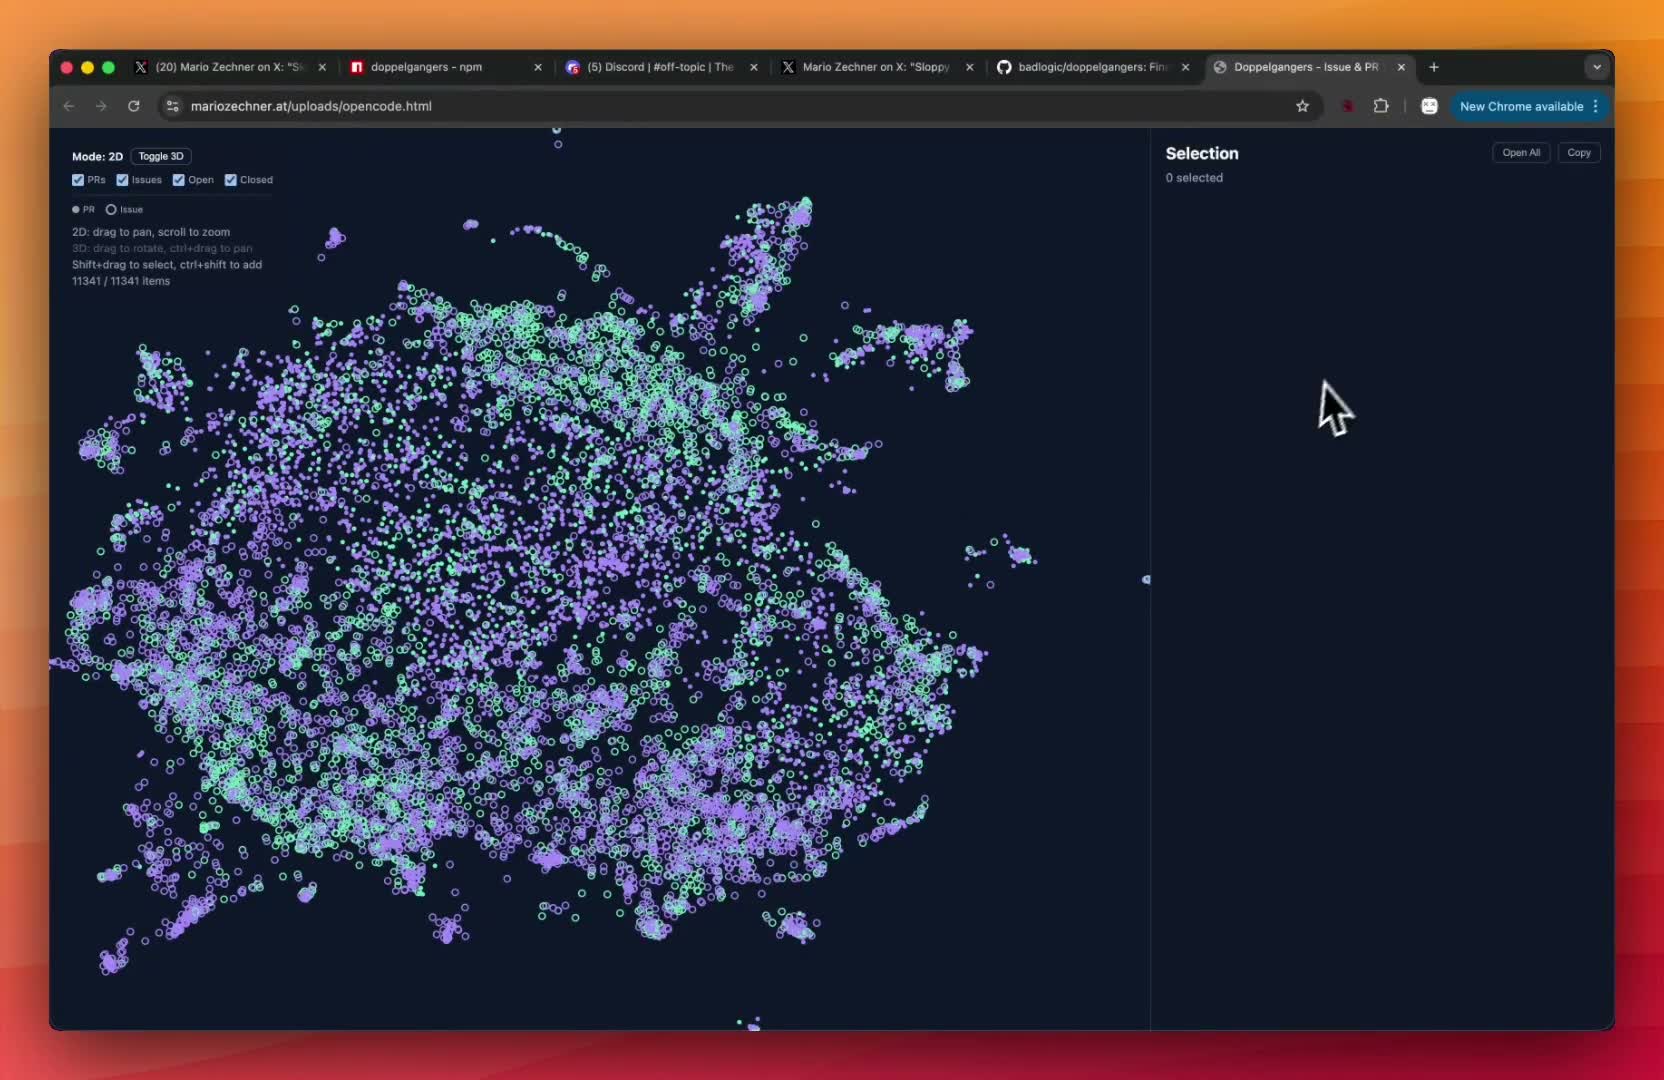Image resolution: width=1664 pixels, height=1080 pixels.
Task: Reload the page with the refresh icon
Action: tap(134, 106)
